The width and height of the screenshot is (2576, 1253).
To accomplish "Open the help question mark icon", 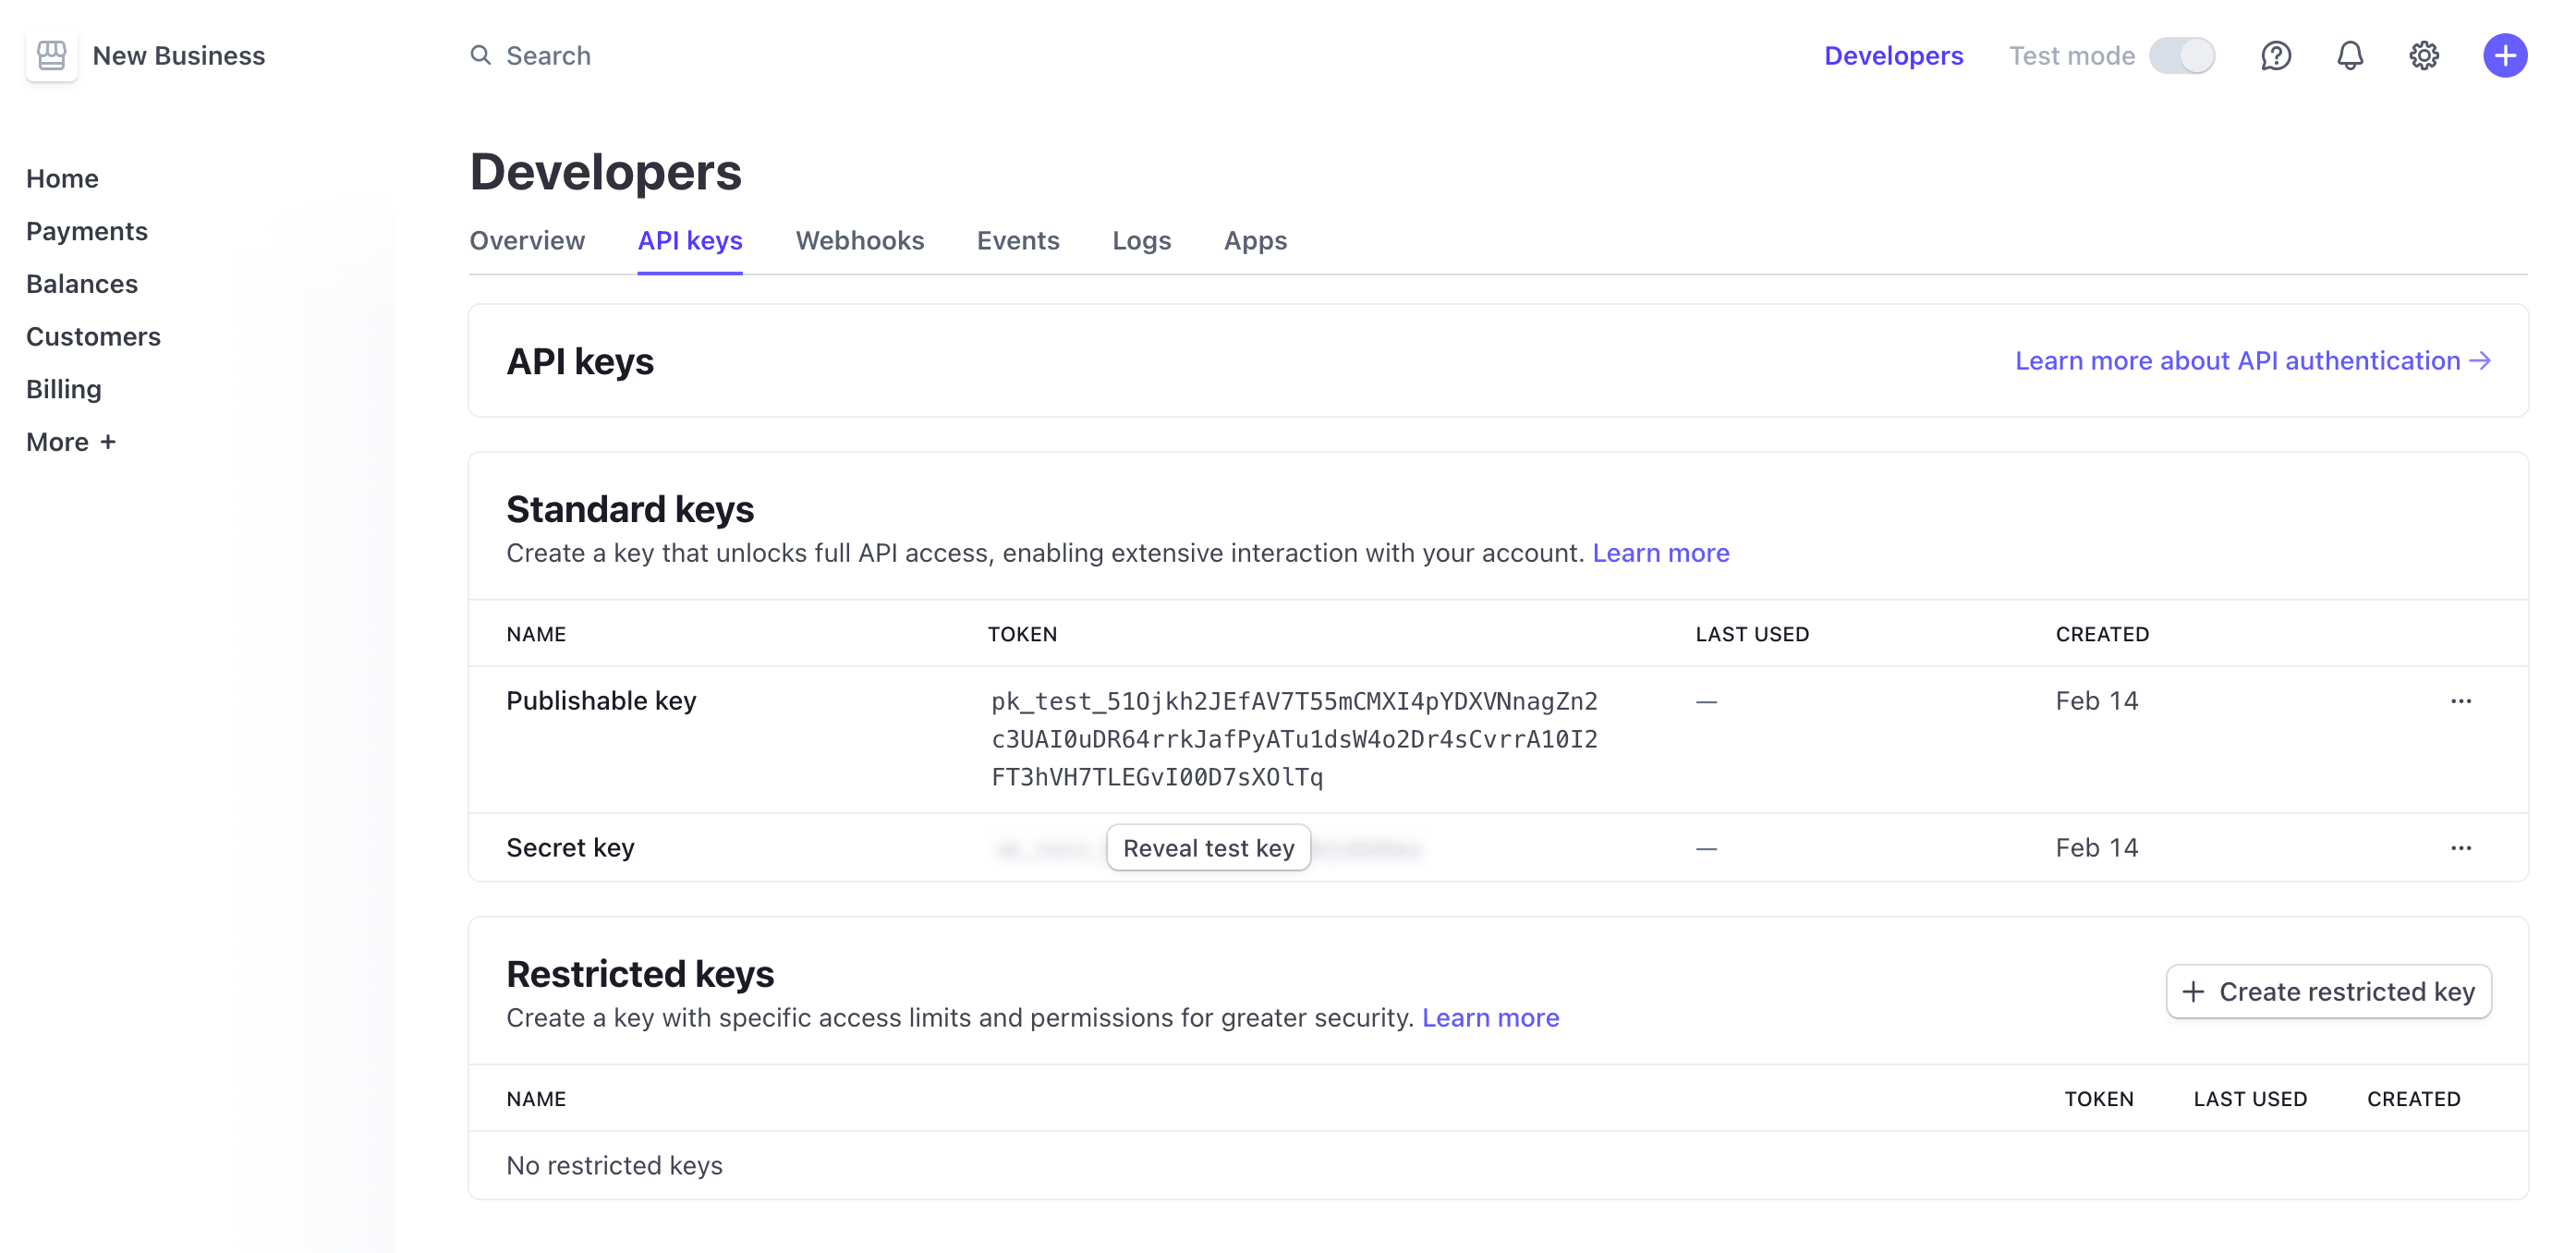I will point(2276,56).
